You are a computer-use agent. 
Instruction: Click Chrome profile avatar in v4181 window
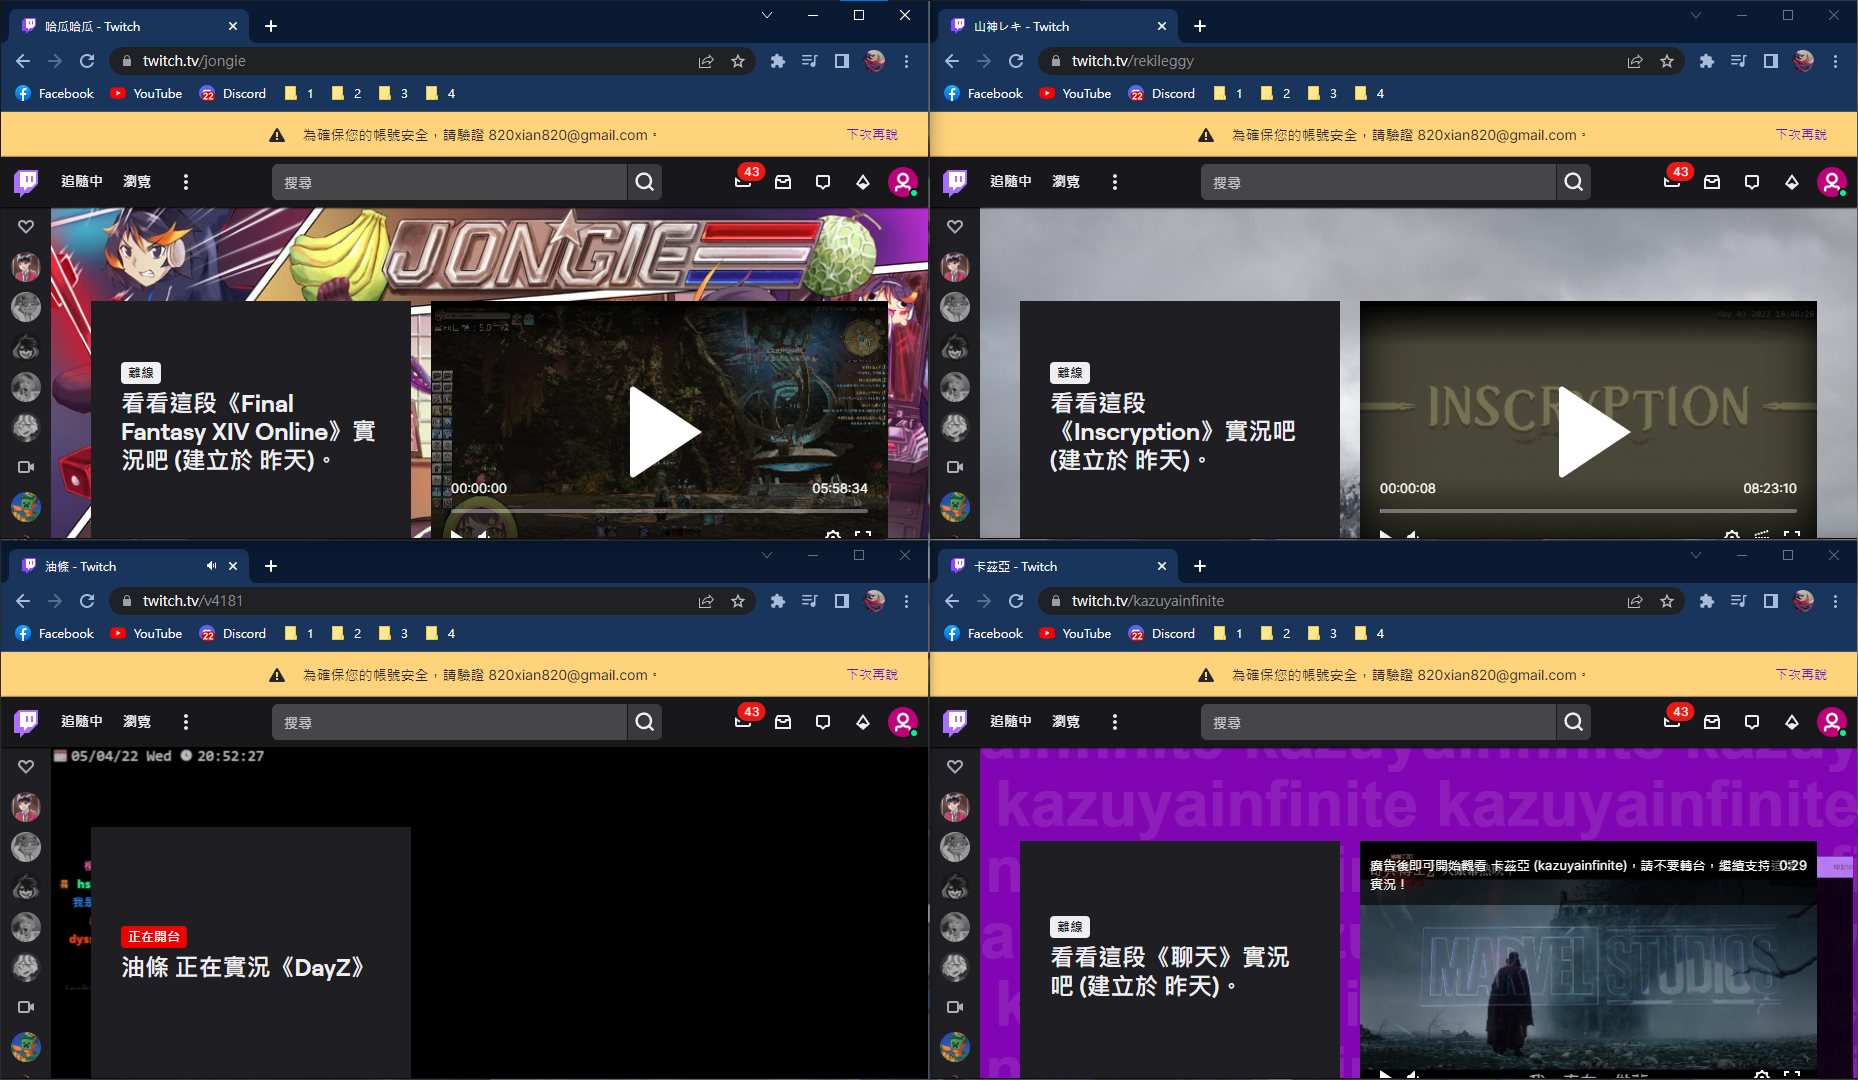coord(874,601)
